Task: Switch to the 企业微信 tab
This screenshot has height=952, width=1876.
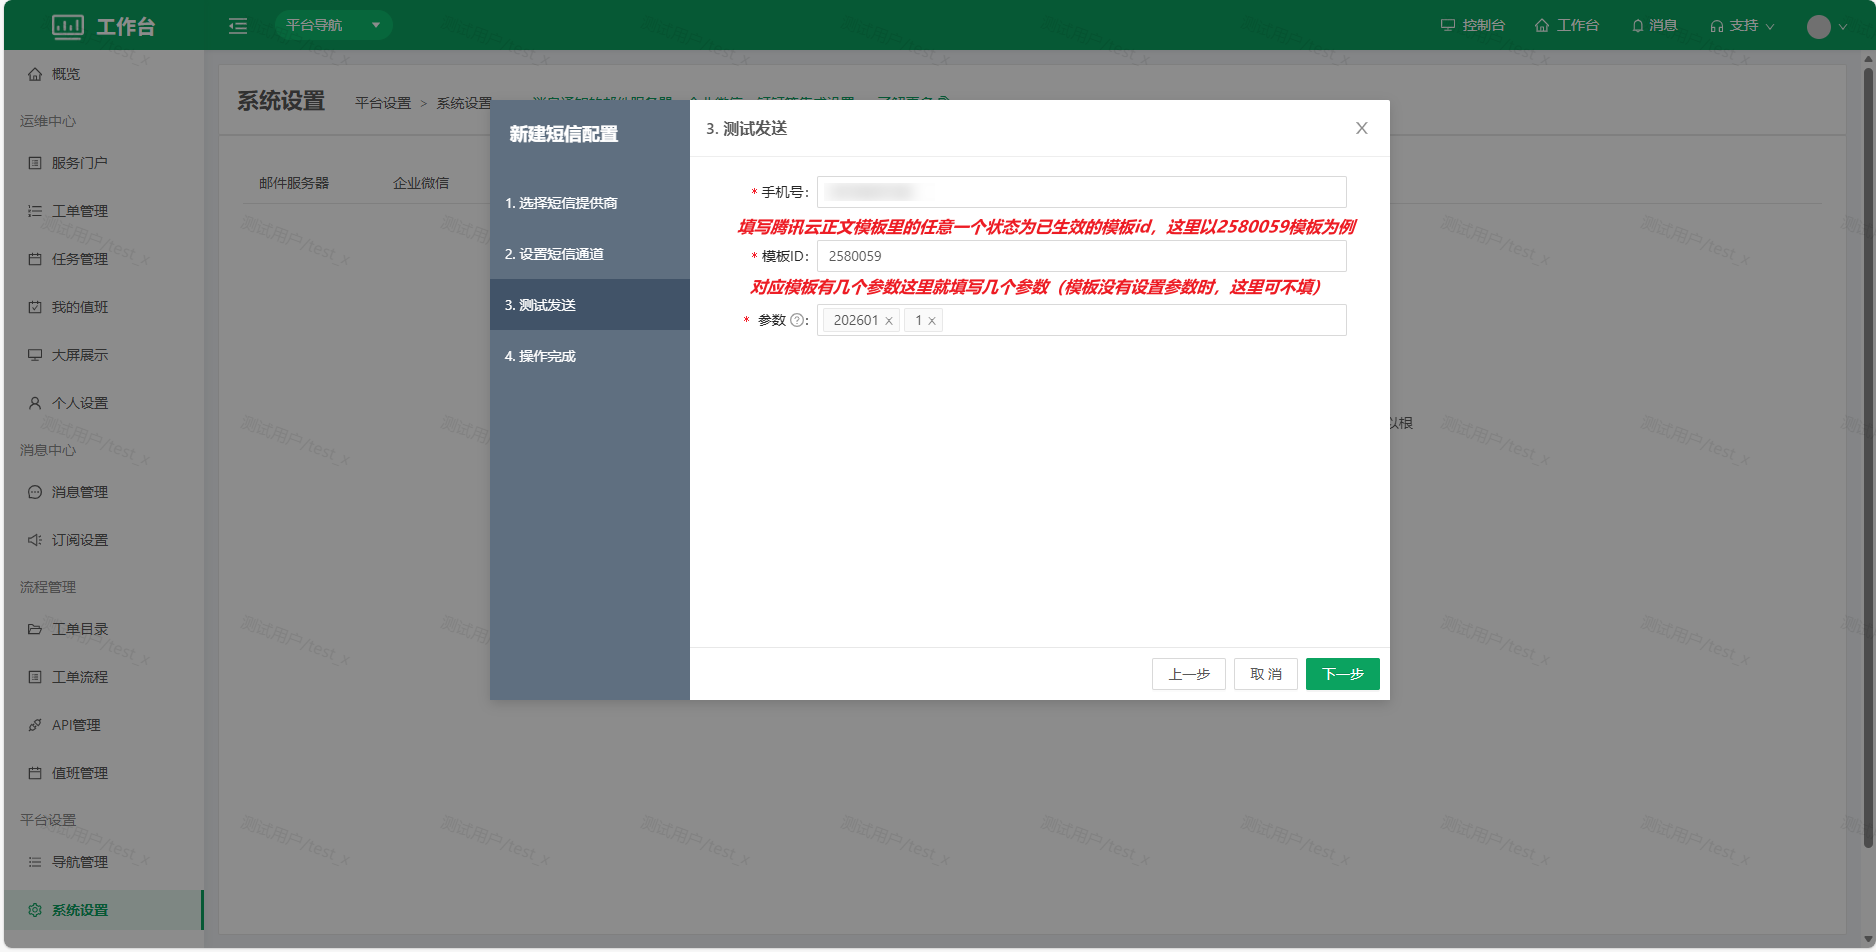Action: (421, 183)
